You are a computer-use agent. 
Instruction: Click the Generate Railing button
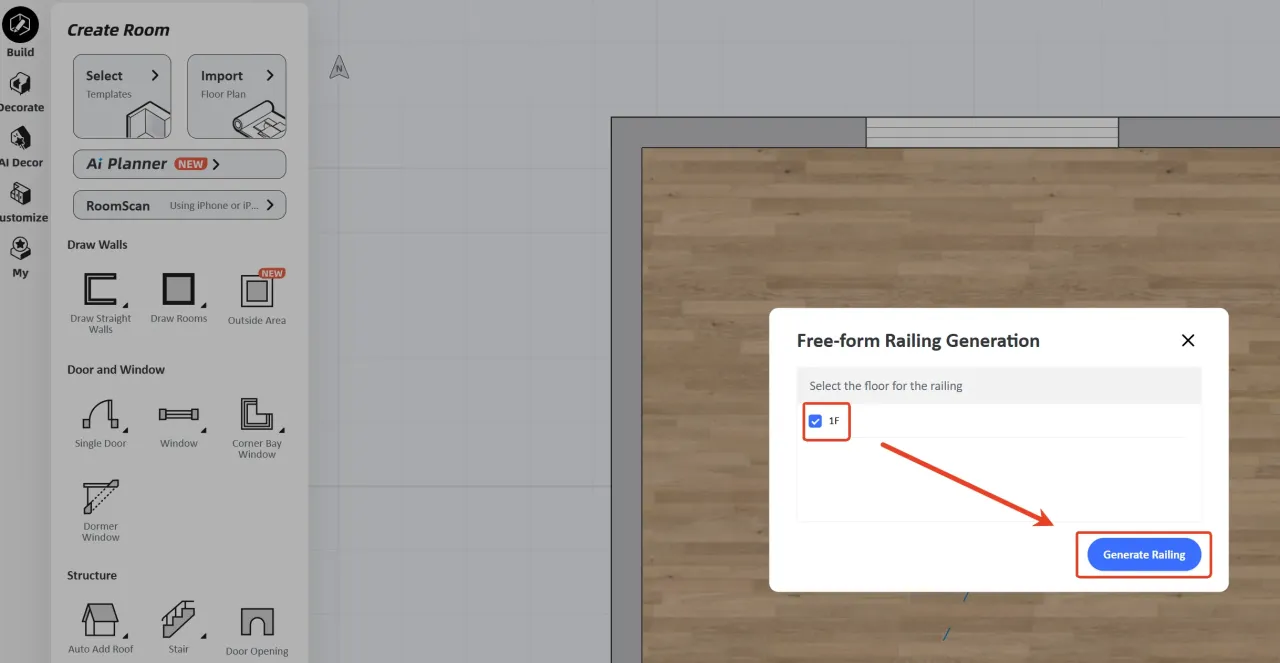tap(1144, 555)
